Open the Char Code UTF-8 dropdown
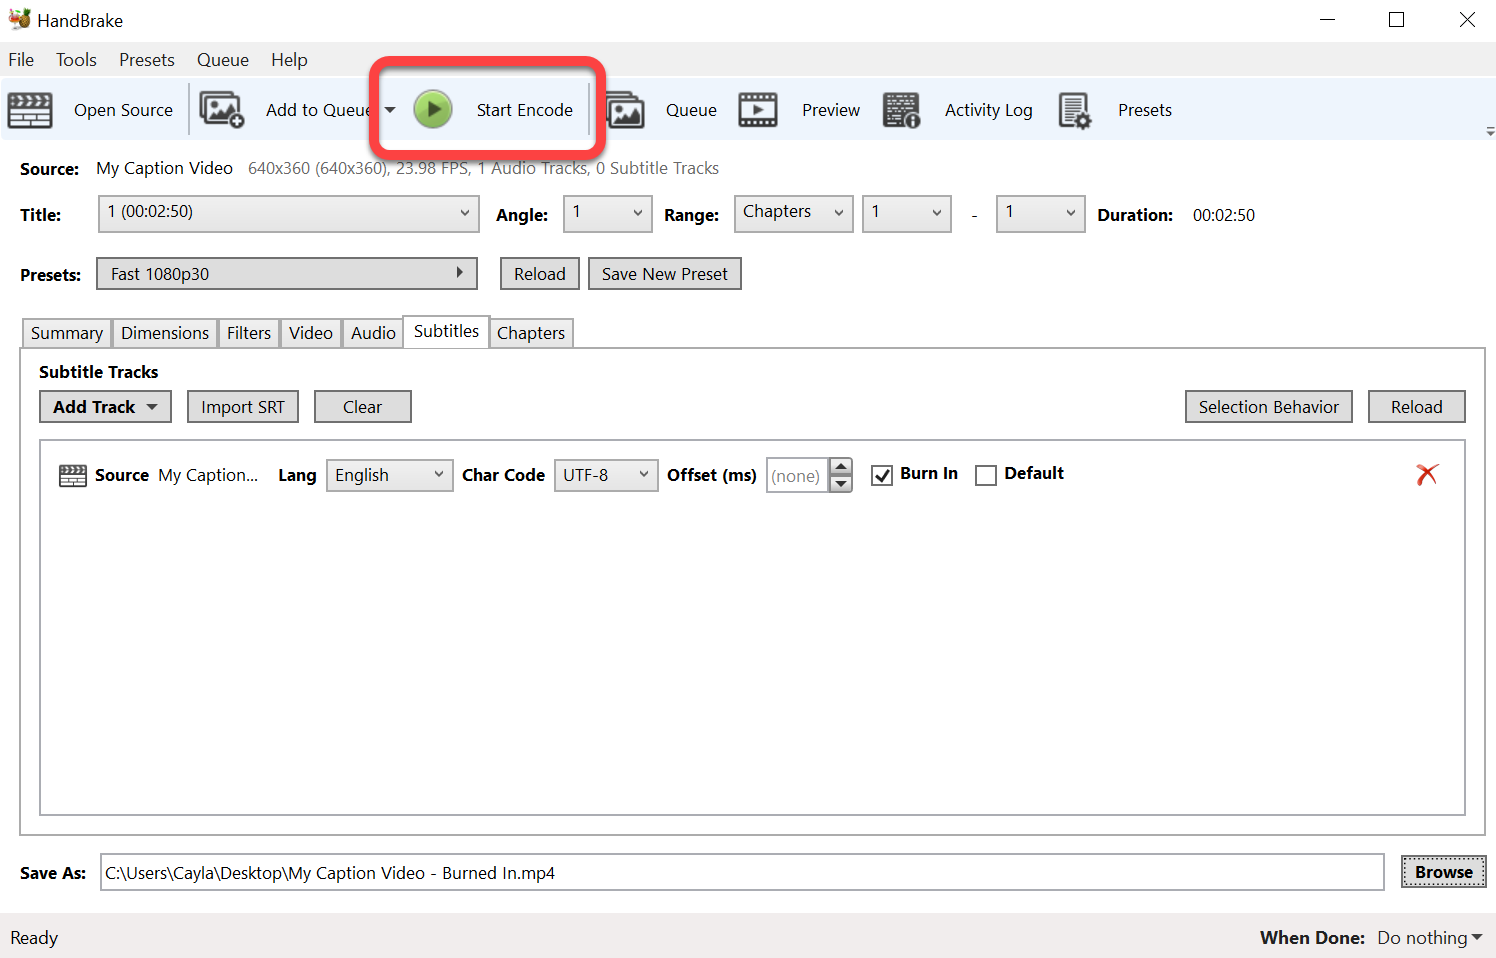 606,476
